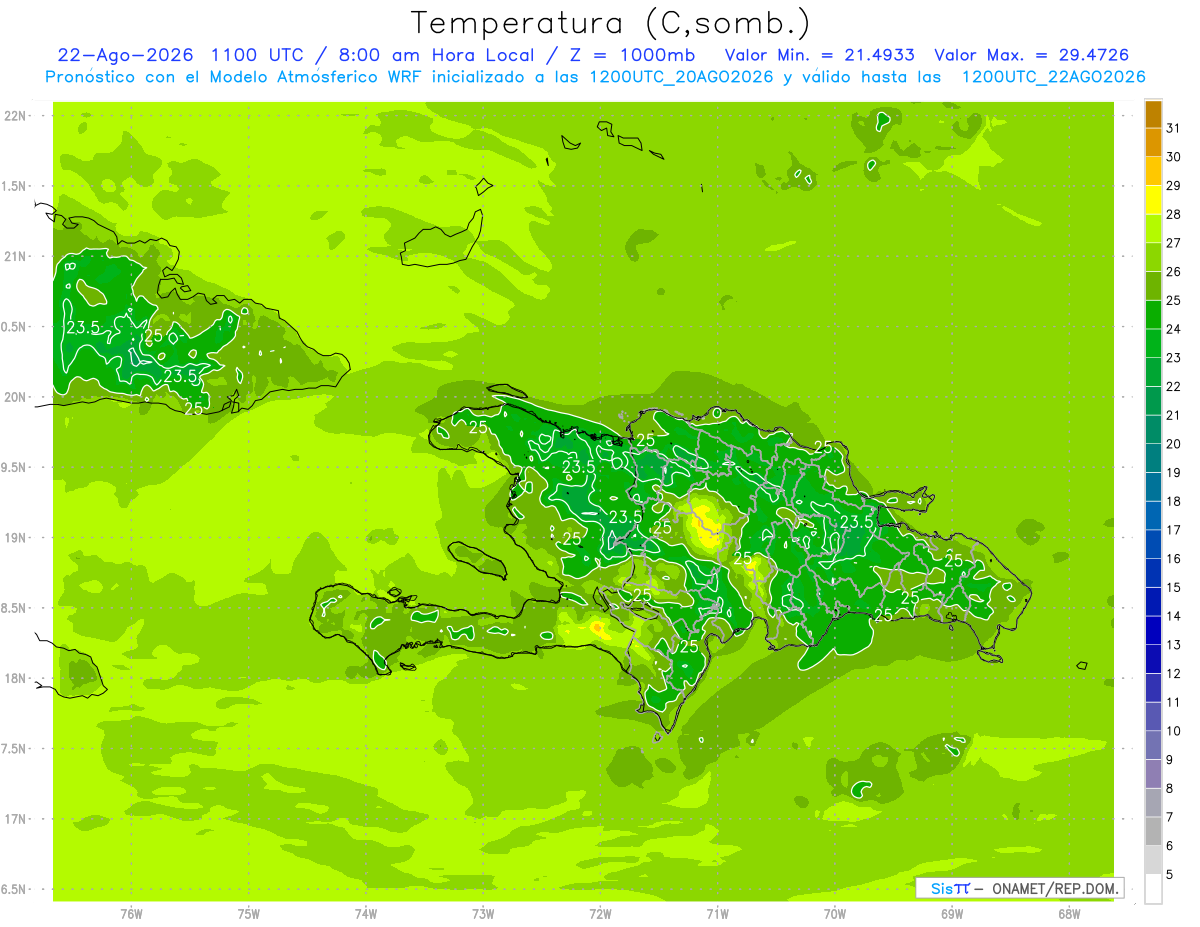Click legend color cell between 12 and 13
Image resolution: width=1200 pixels, height=927 pixels.
click(x=1153, y=659)
